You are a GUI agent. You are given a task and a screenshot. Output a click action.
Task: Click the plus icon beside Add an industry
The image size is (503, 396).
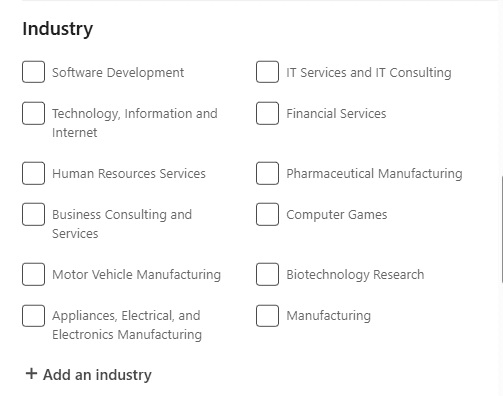(x=31, y=374)
